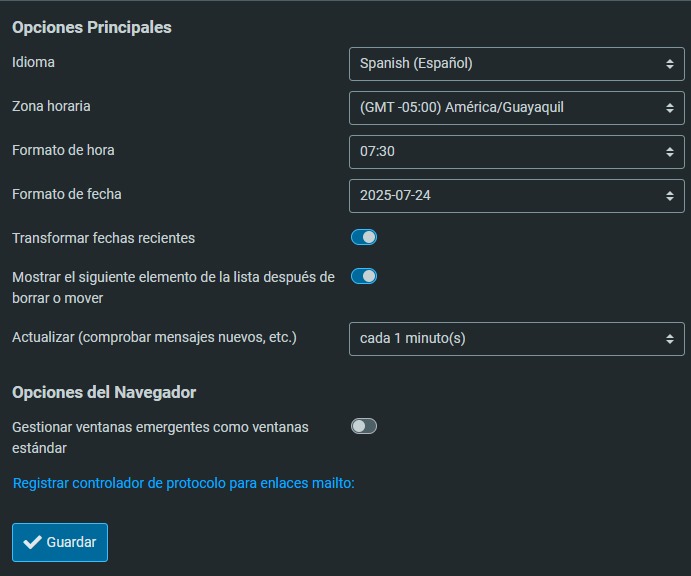Expand the Formato de fecha selector

tap(516, 195)
